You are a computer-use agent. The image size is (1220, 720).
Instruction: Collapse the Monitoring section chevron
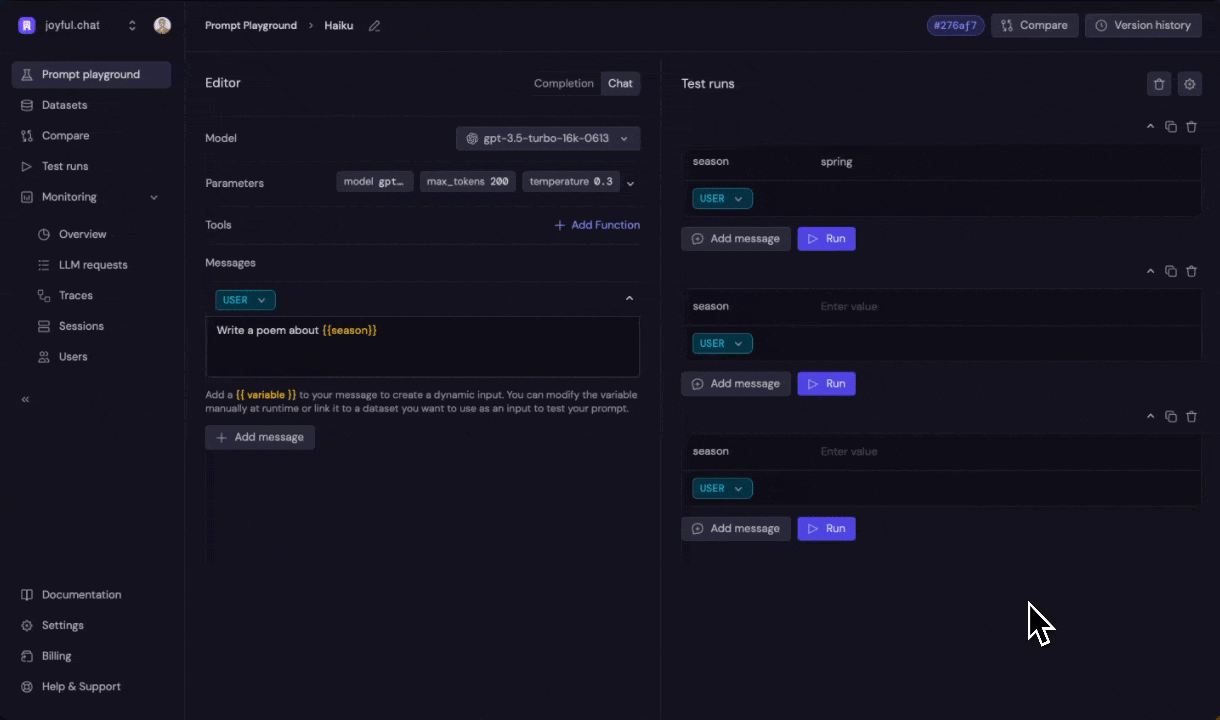pyautogui.click(x=154, y=197)
